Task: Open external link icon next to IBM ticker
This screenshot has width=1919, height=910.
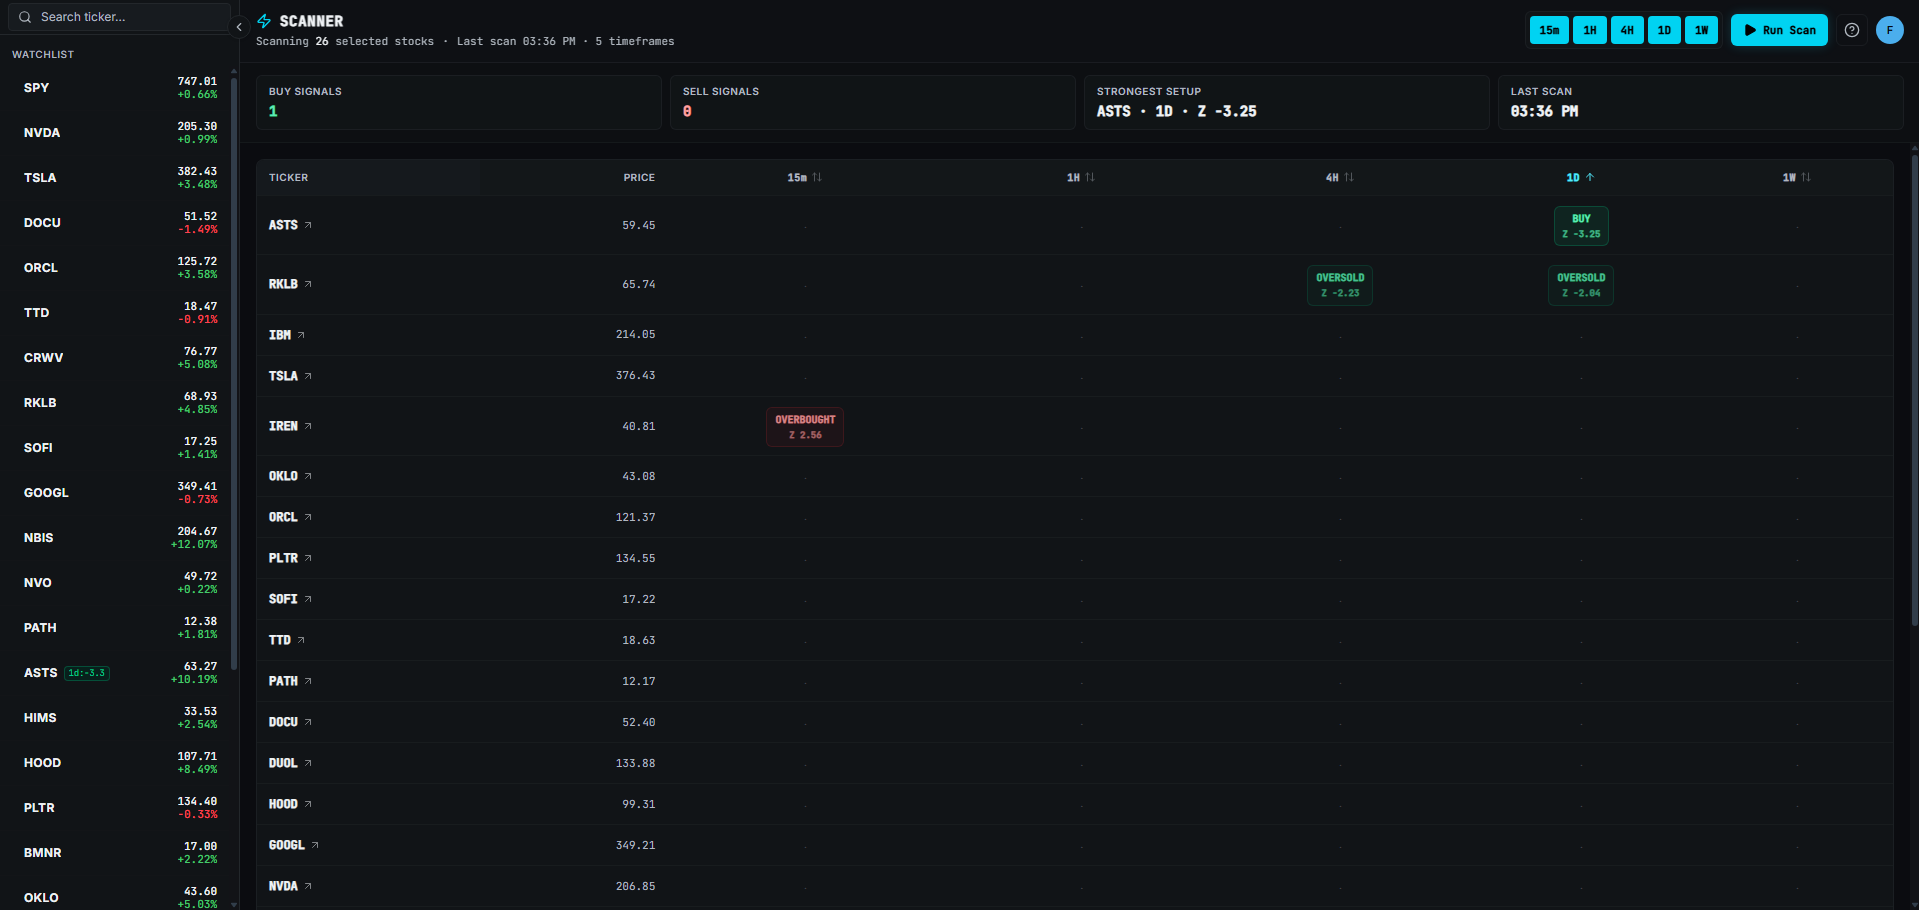Action: [x=301, y=335]
